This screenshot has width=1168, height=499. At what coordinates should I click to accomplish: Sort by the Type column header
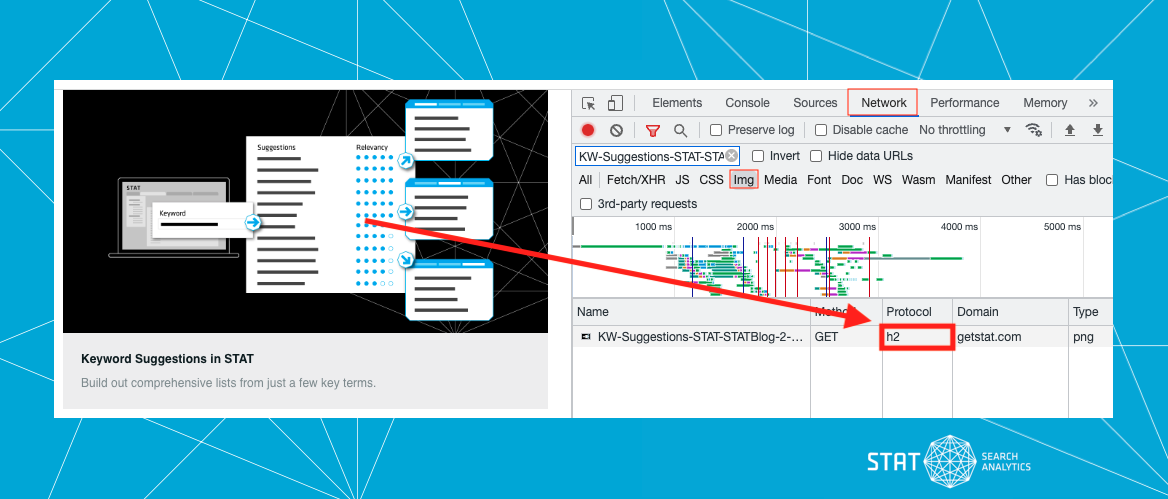tap(1091, 312)
